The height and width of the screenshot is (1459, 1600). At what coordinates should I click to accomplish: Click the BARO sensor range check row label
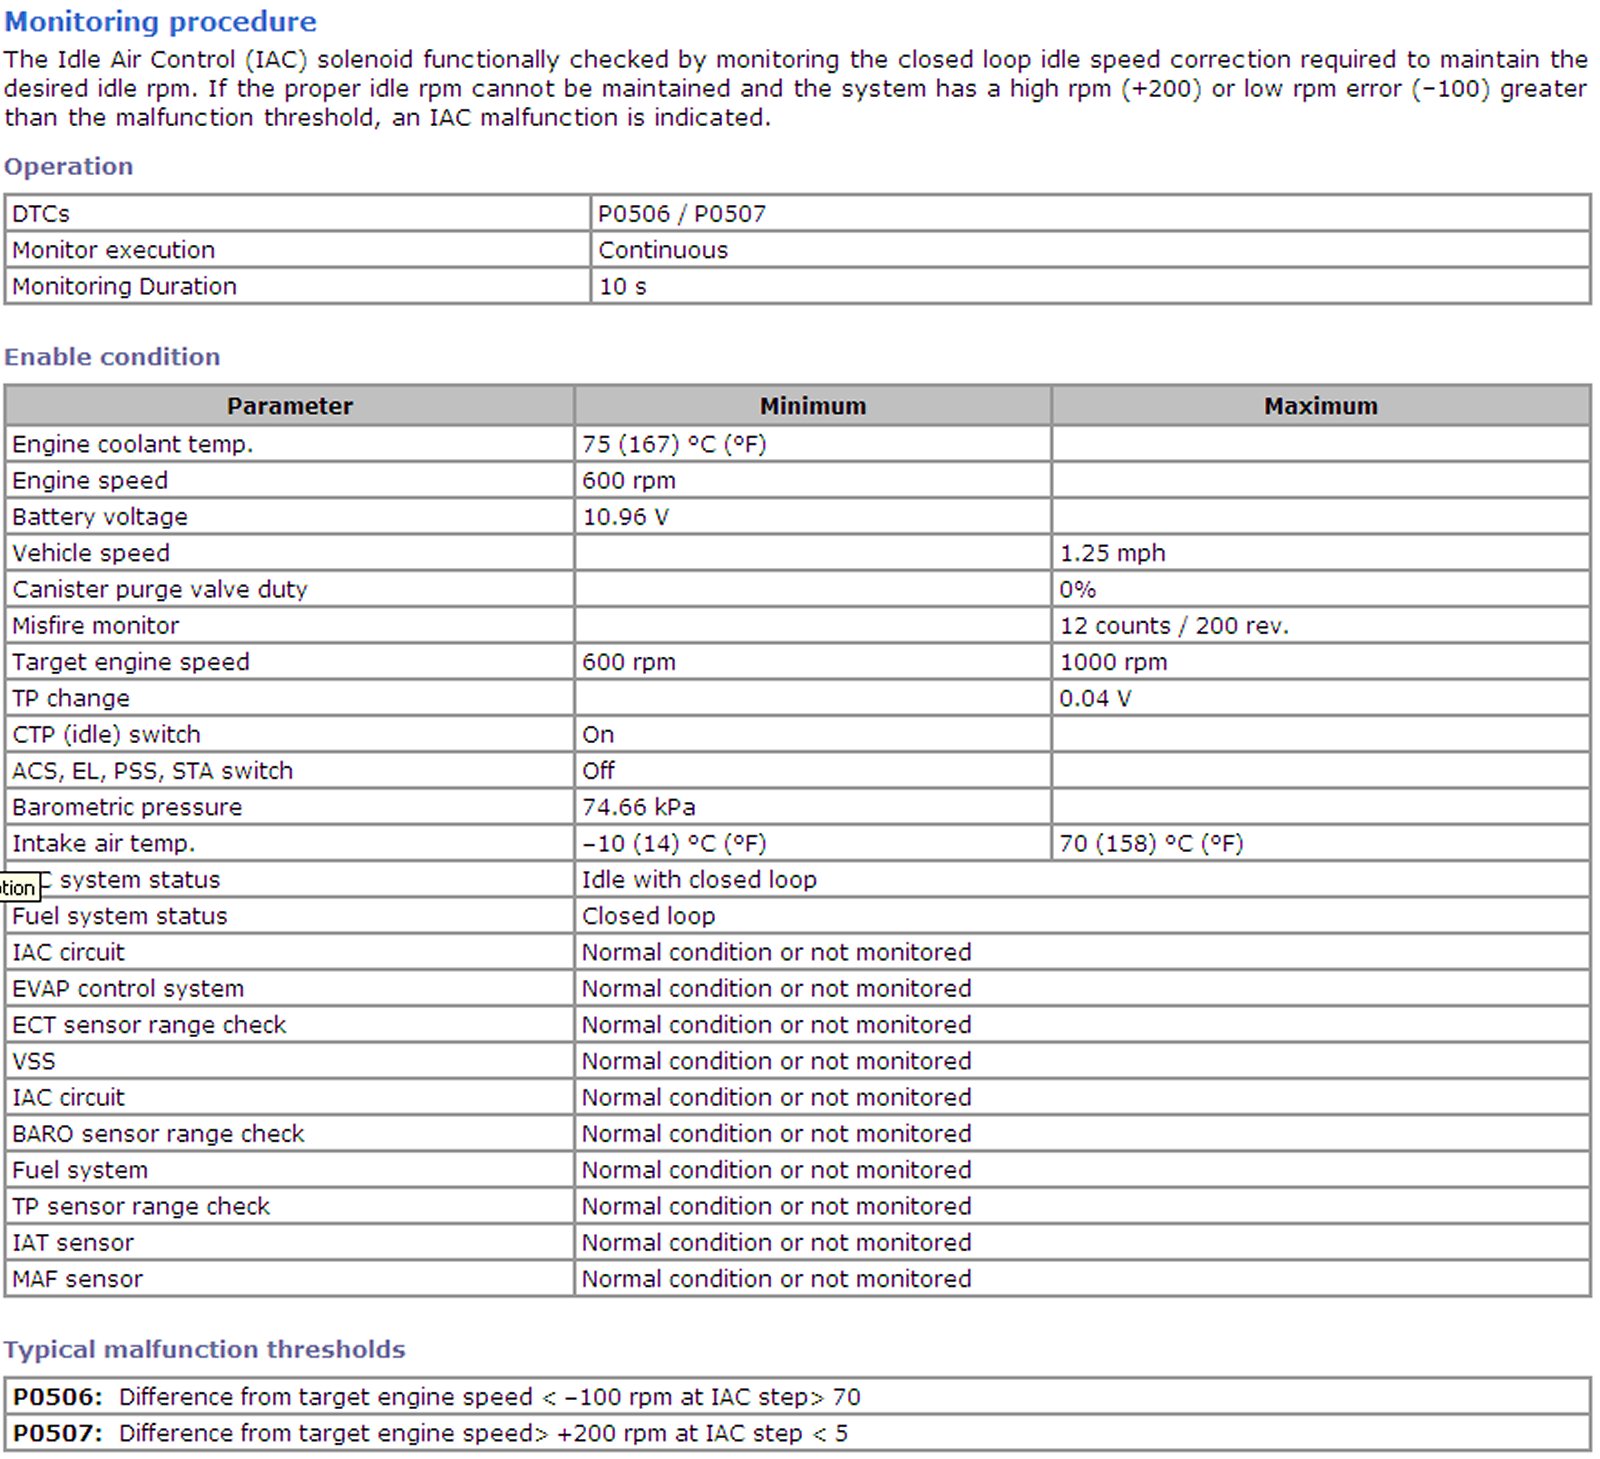(x=158, y=1134)
